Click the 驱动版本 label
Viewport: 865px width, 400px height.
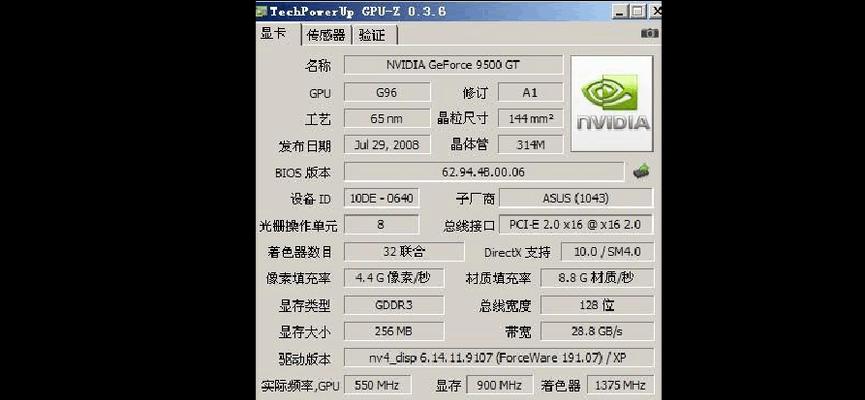[x=305, y=359]
